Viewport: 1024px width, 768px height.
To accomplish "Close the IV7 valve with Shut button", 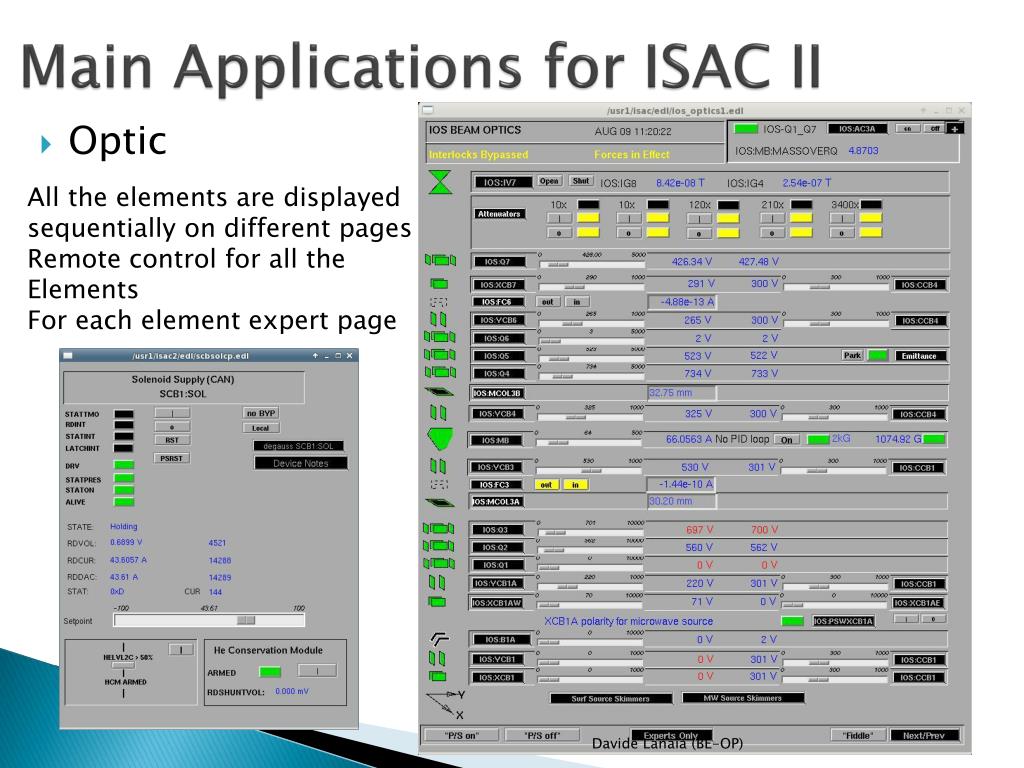I will (x=581, y=182).
